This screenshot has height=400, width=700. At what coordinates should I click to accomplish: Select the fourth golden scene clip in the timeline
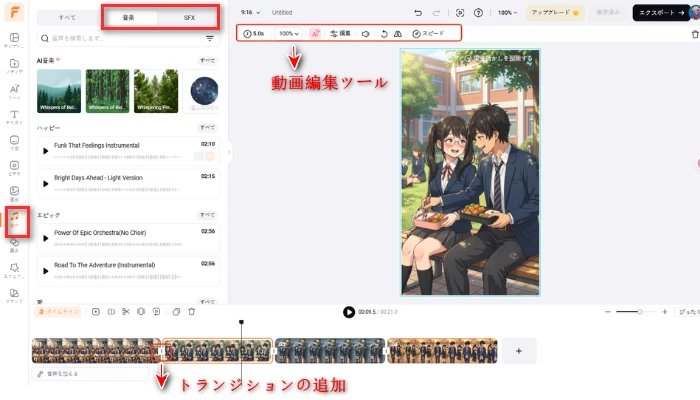pos(442,351)
